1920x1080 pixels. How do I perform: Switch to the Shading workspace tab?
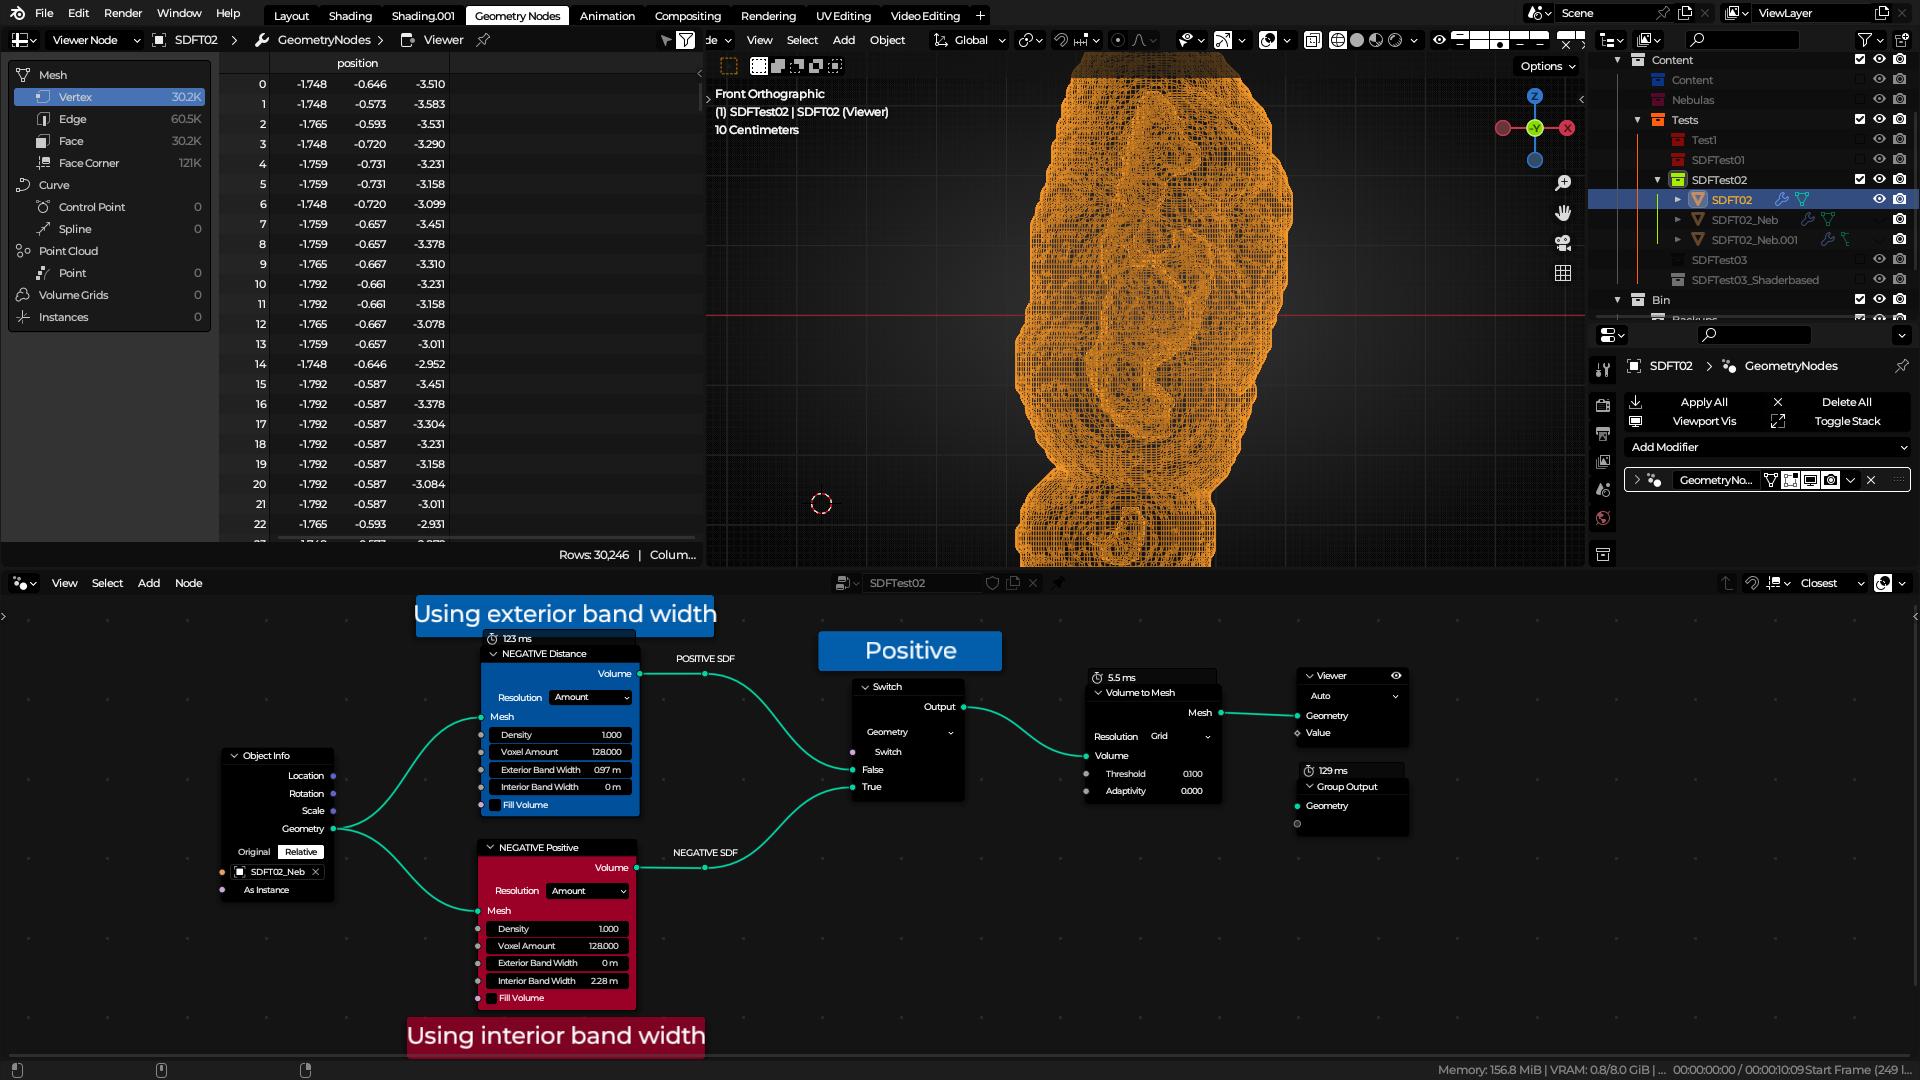[350, 15]
